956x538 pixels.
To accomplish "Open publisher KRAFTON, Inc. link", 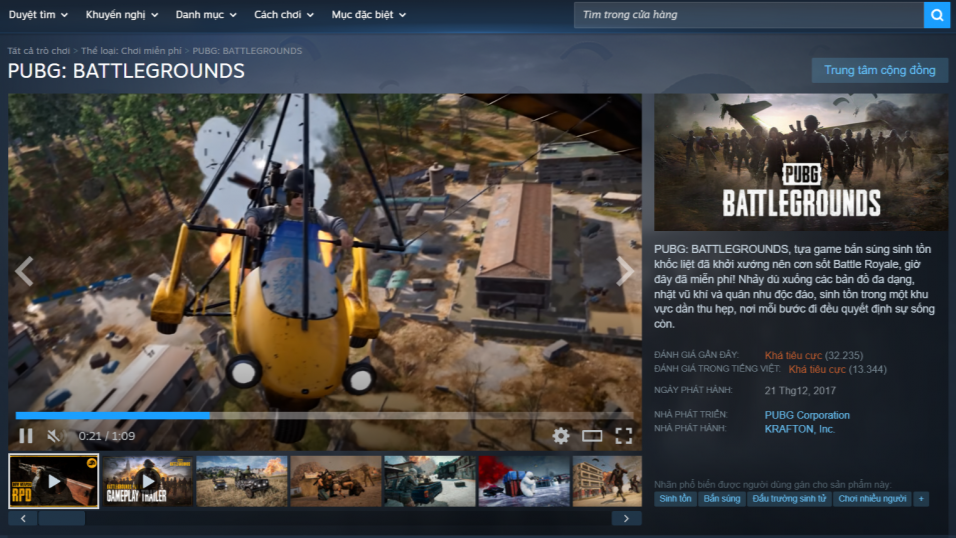I will click(799, 429).
